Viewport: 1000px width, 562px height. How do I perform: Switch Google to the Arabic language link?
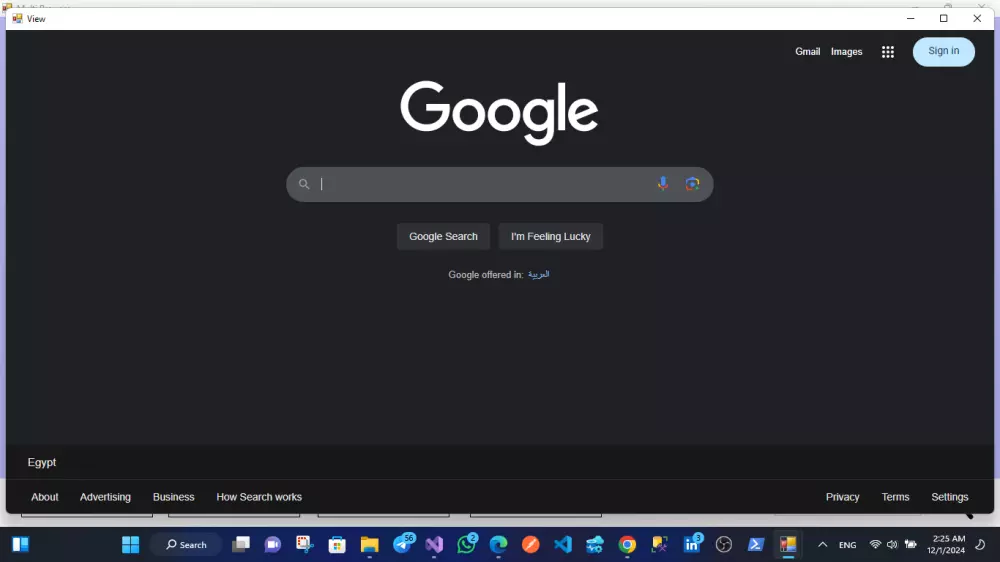538,274
